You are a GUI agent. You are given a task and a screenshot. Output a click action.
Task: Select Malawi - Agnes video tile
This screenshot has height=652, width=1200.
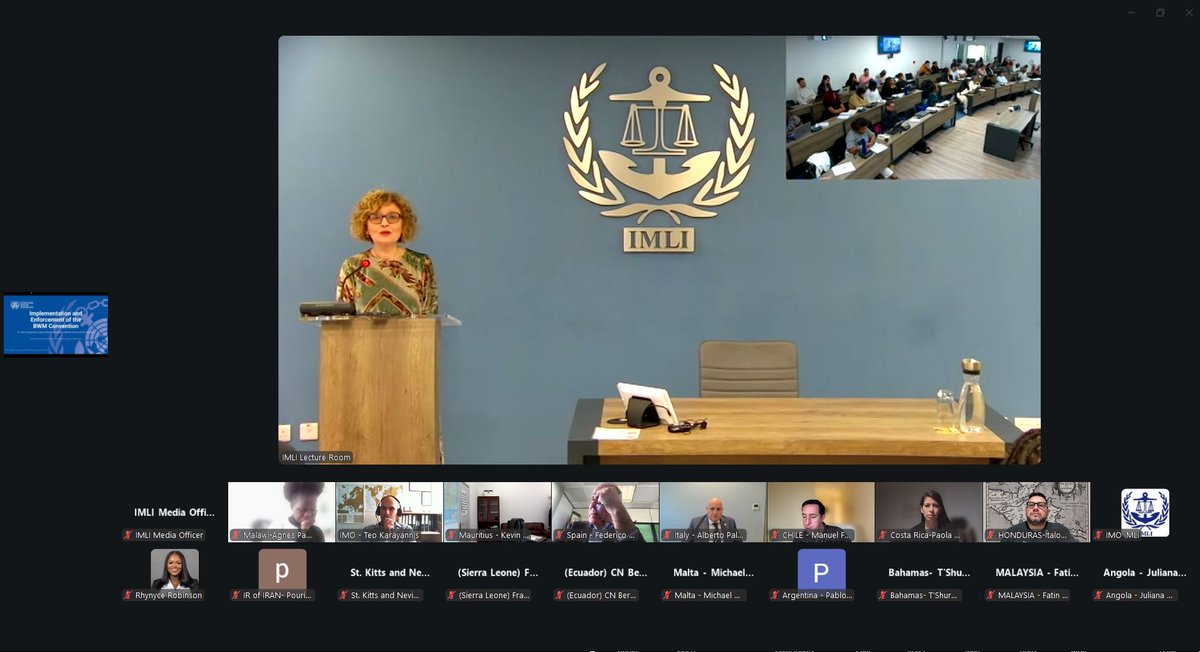point(282,512)
